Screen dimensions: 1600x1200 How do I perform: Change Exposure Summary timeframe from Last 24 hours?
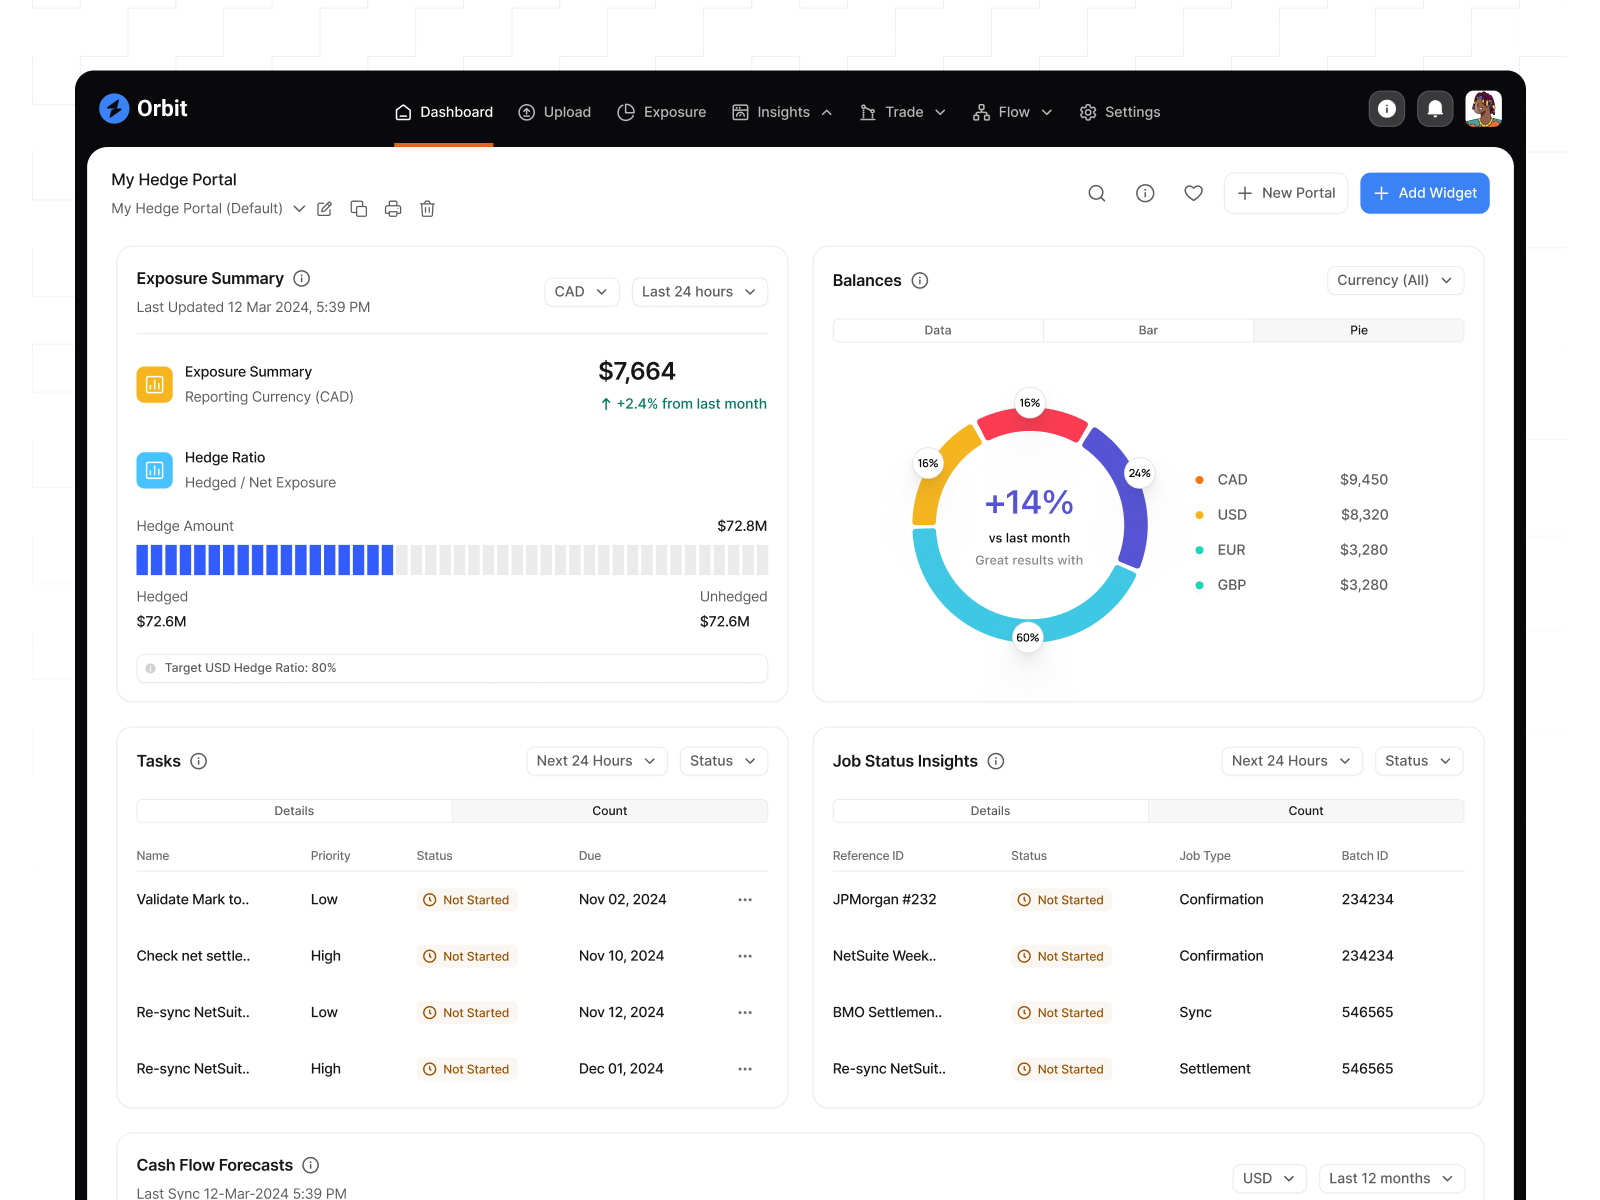698,291
